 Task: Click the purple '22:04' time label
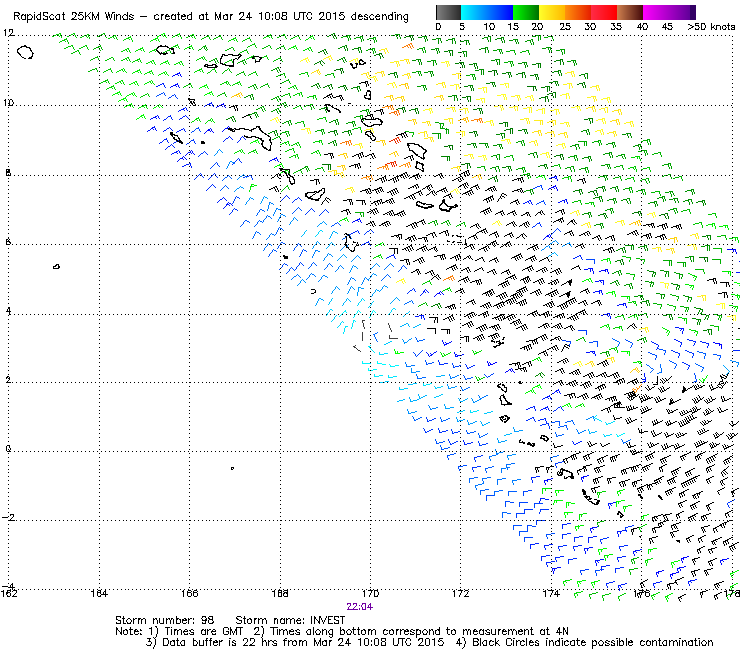(x=360, y=607)
